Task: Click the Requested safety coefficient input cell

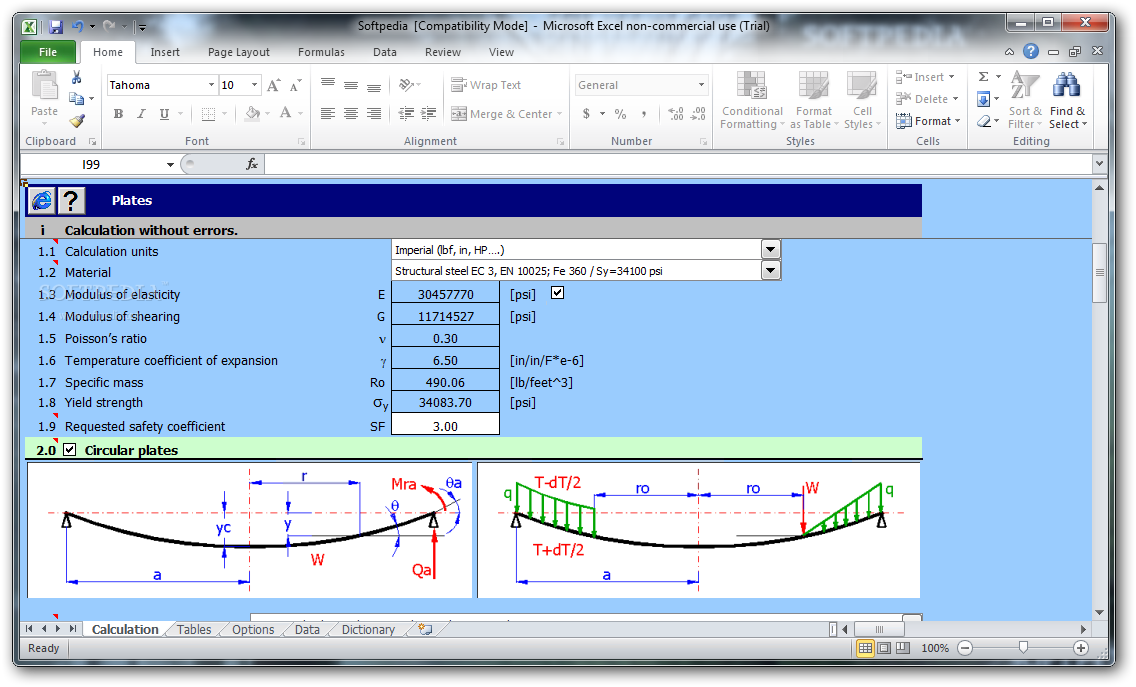Action: pyautogui.click(x=446, y=426)
